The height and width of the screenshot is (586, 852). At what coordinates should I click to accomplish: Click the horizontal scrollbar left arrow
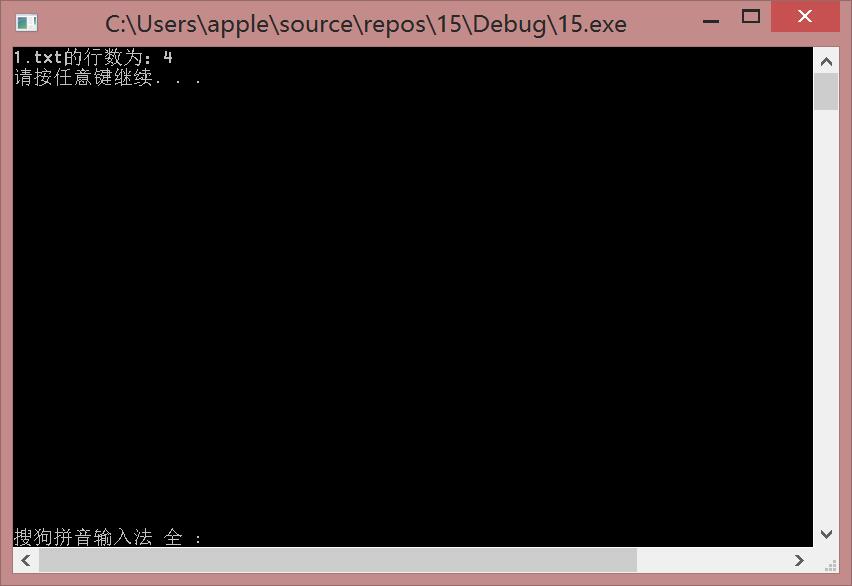(x=26, y=560)
